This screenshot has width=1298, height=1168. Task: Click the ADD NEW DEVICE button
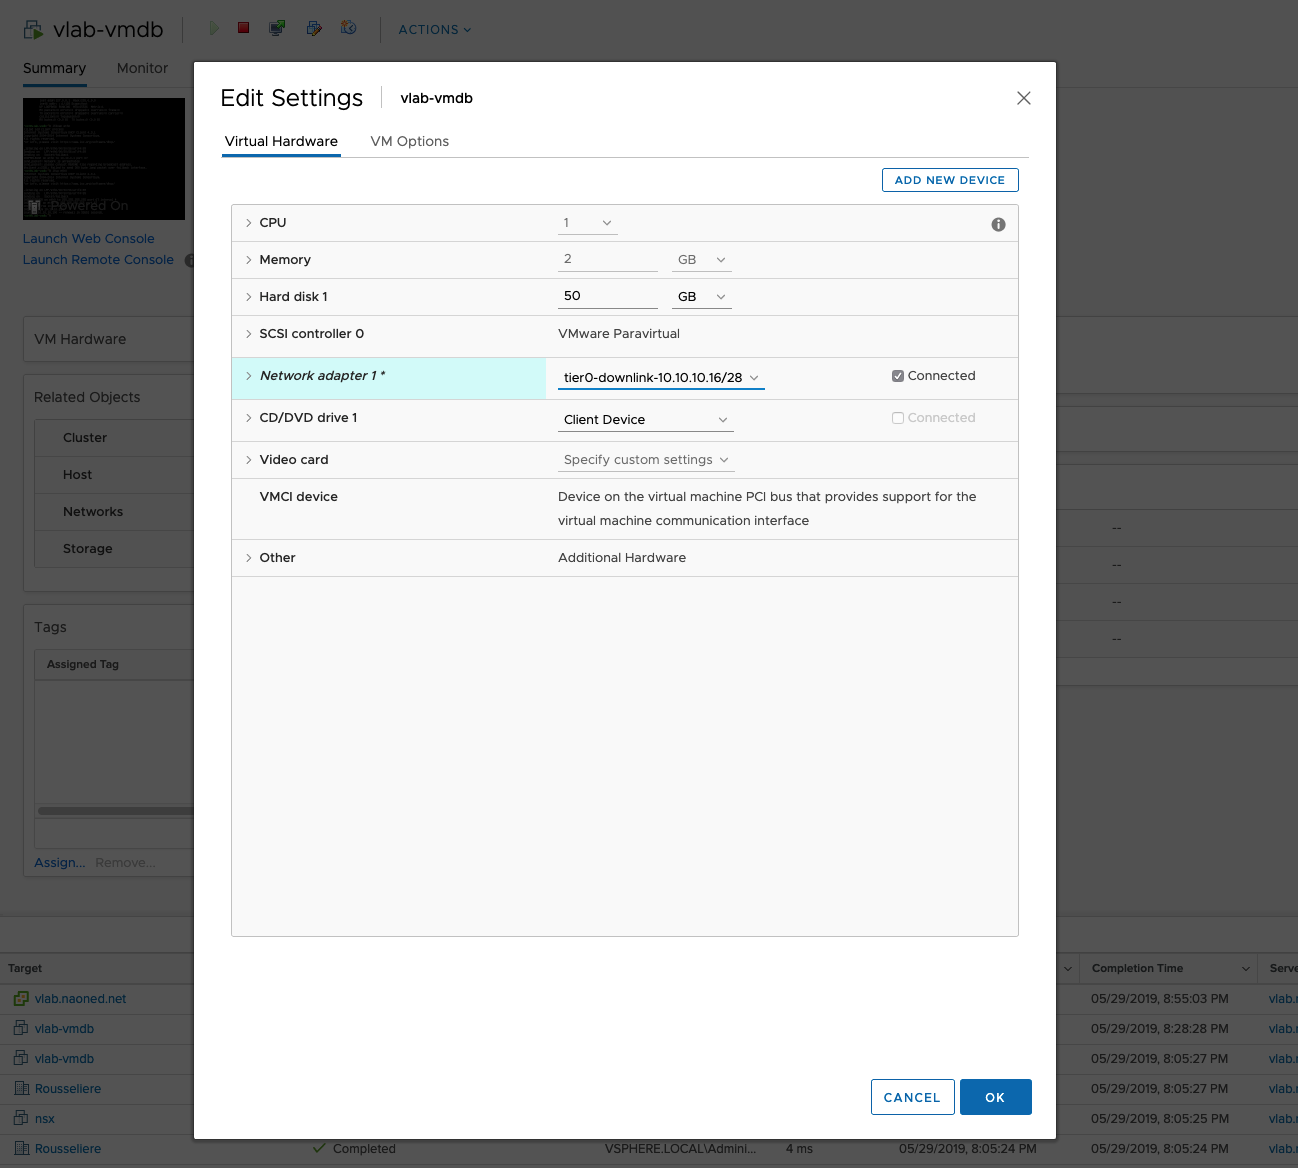949,180
